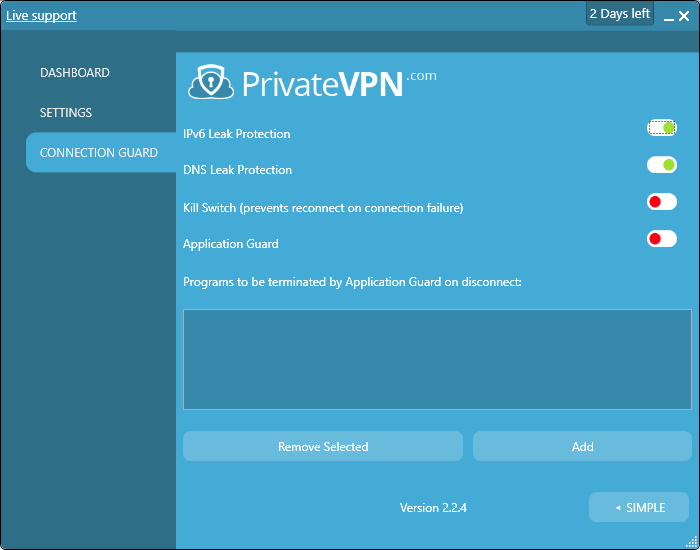Click the PrivateVPN shield cloud logo
Image resolution: width=700 pixels, height=550 pixels.
[211, 82]
